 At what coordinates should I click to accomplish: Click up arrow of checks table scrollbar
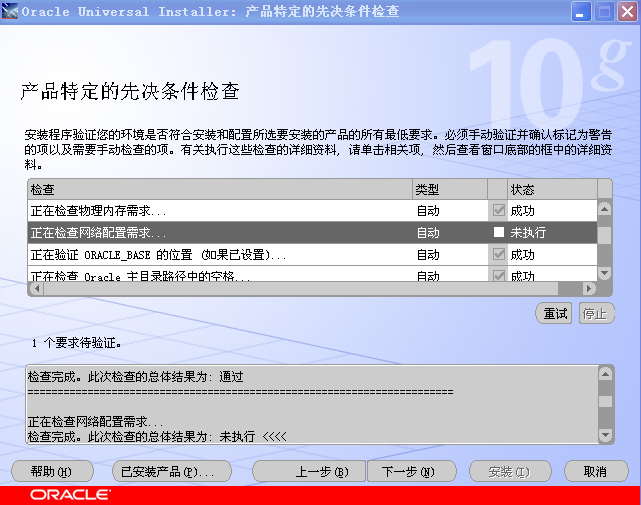coord(604,209)
